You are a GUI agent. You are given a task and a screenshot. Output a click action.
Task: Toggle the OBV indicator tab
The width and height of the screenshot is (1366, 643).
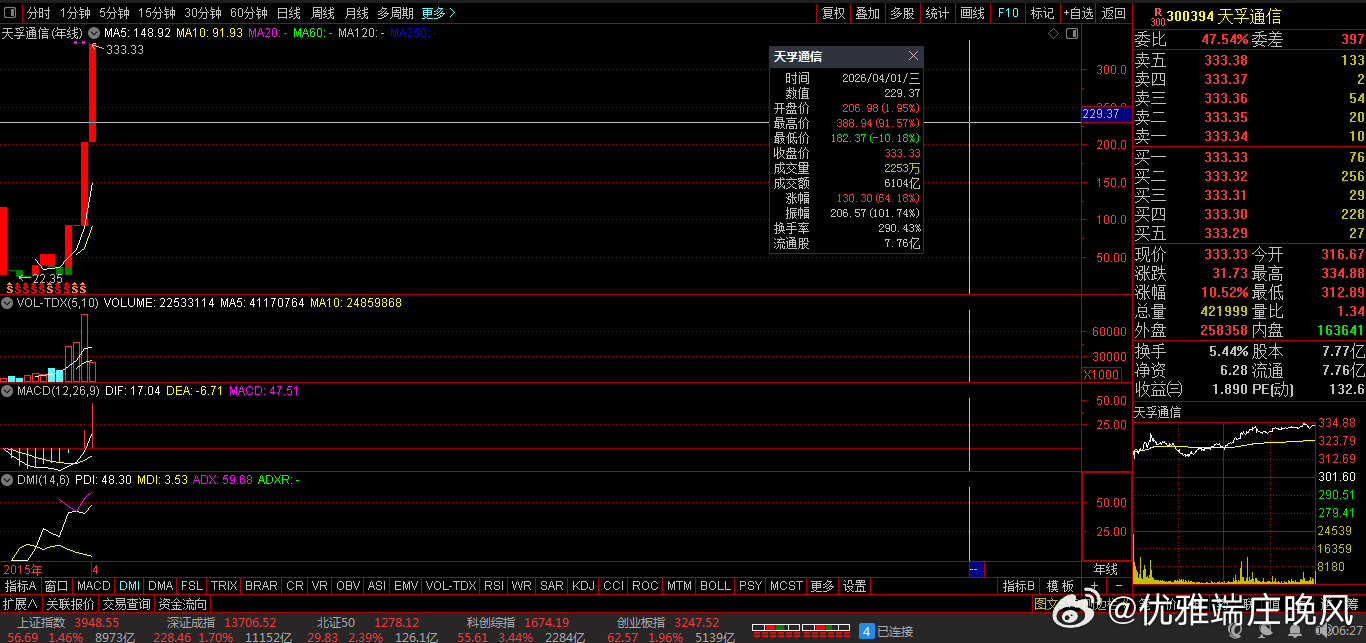point(348,586)
